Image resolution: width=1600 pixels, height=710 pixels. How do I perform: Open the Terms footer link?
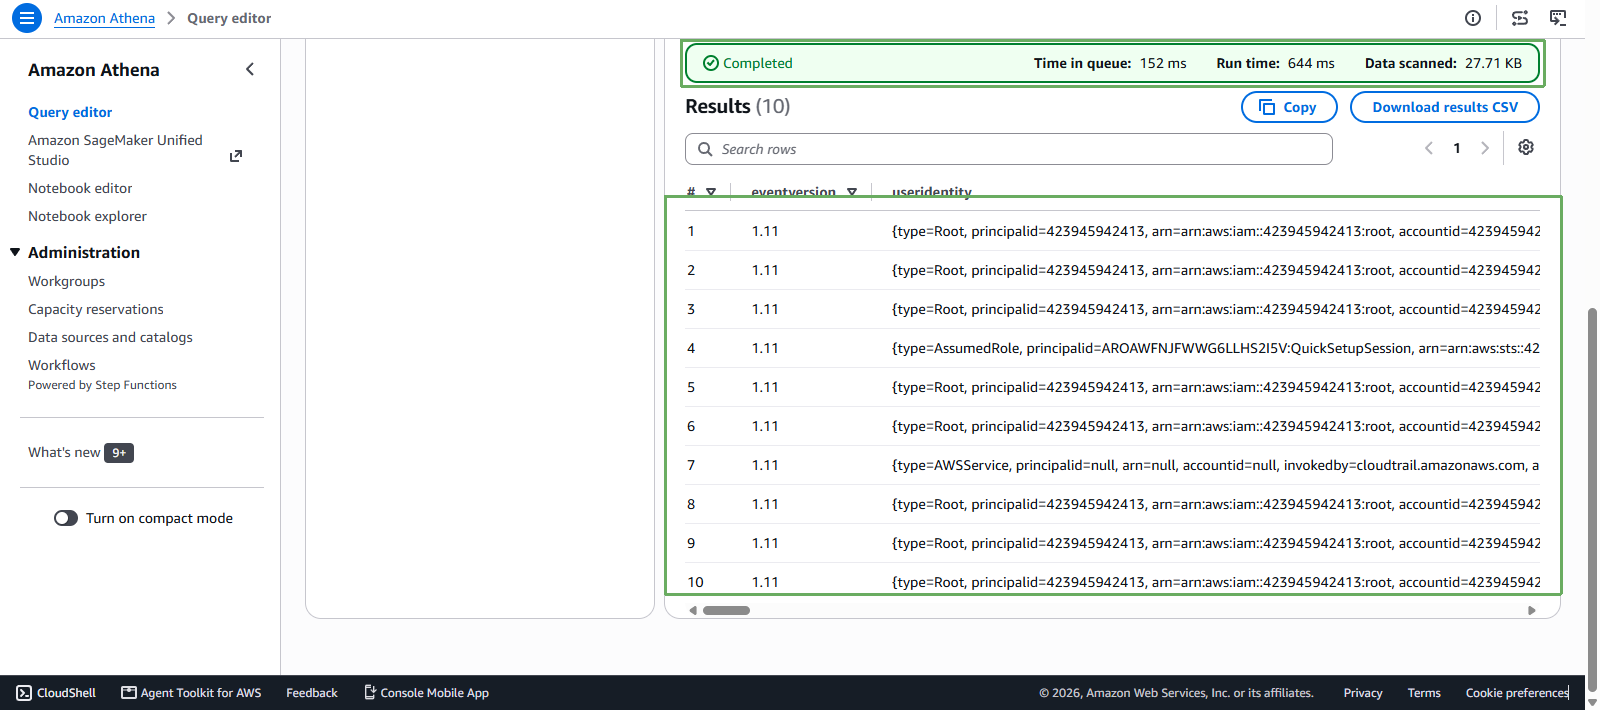tap(1424, 693)
